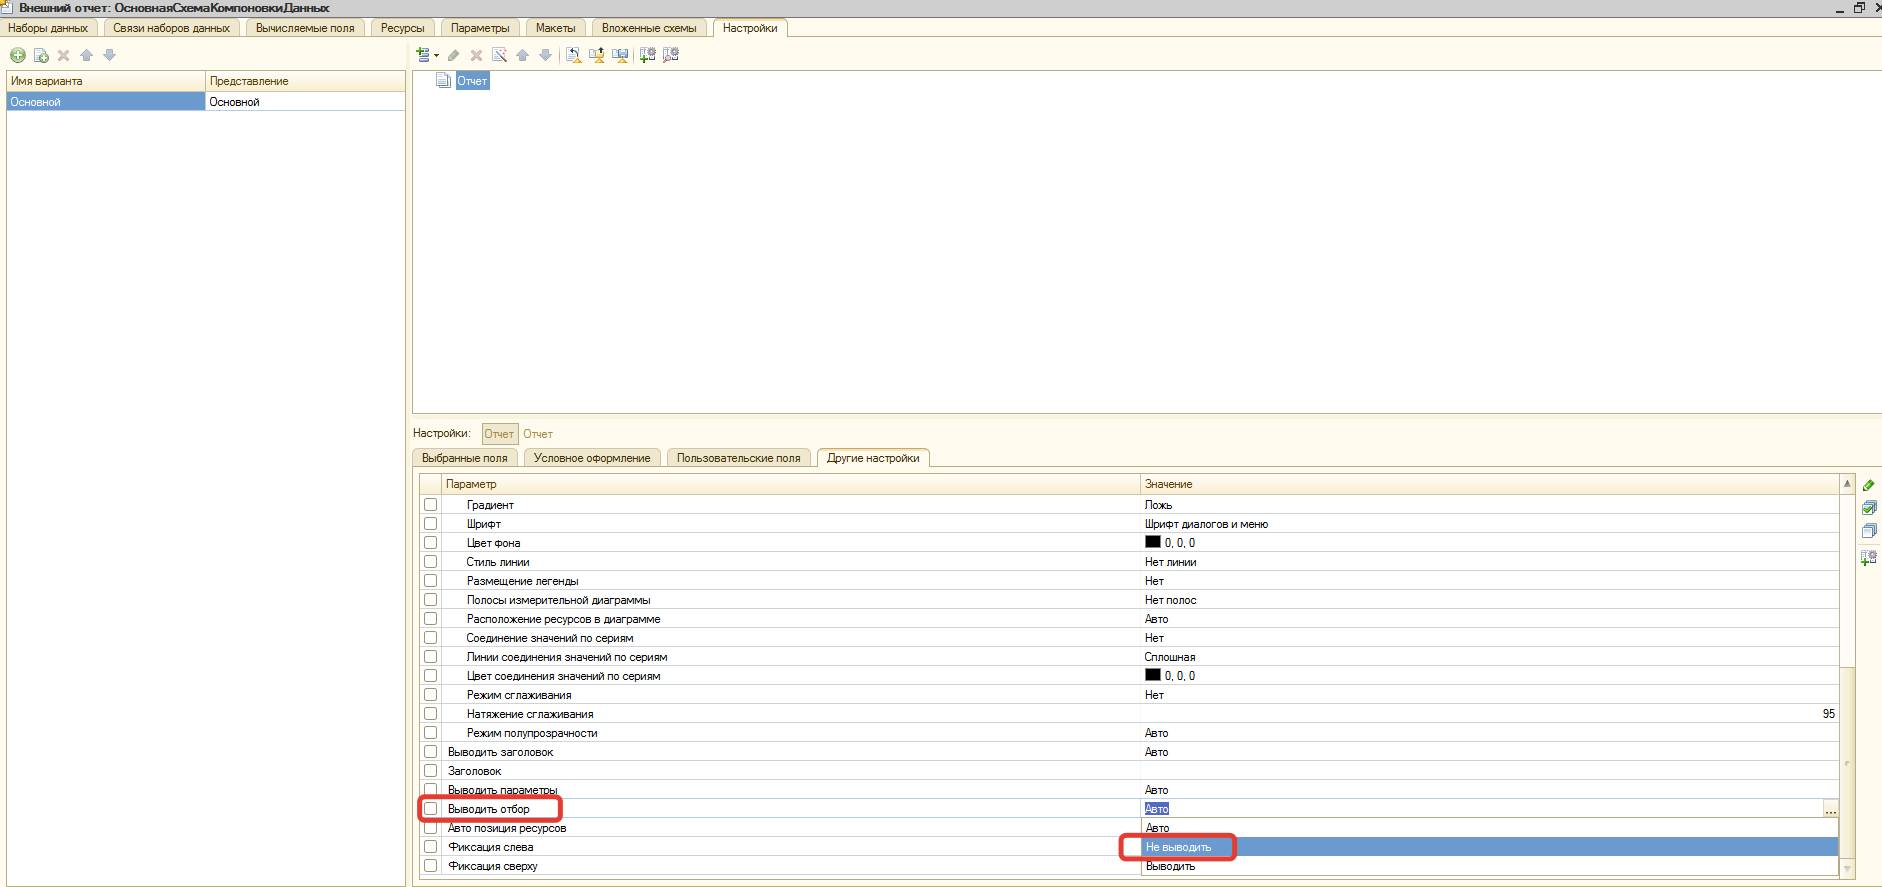Click the uncheck all parameters icon
1882x887 pixels.
click(x=1868, y=531)
